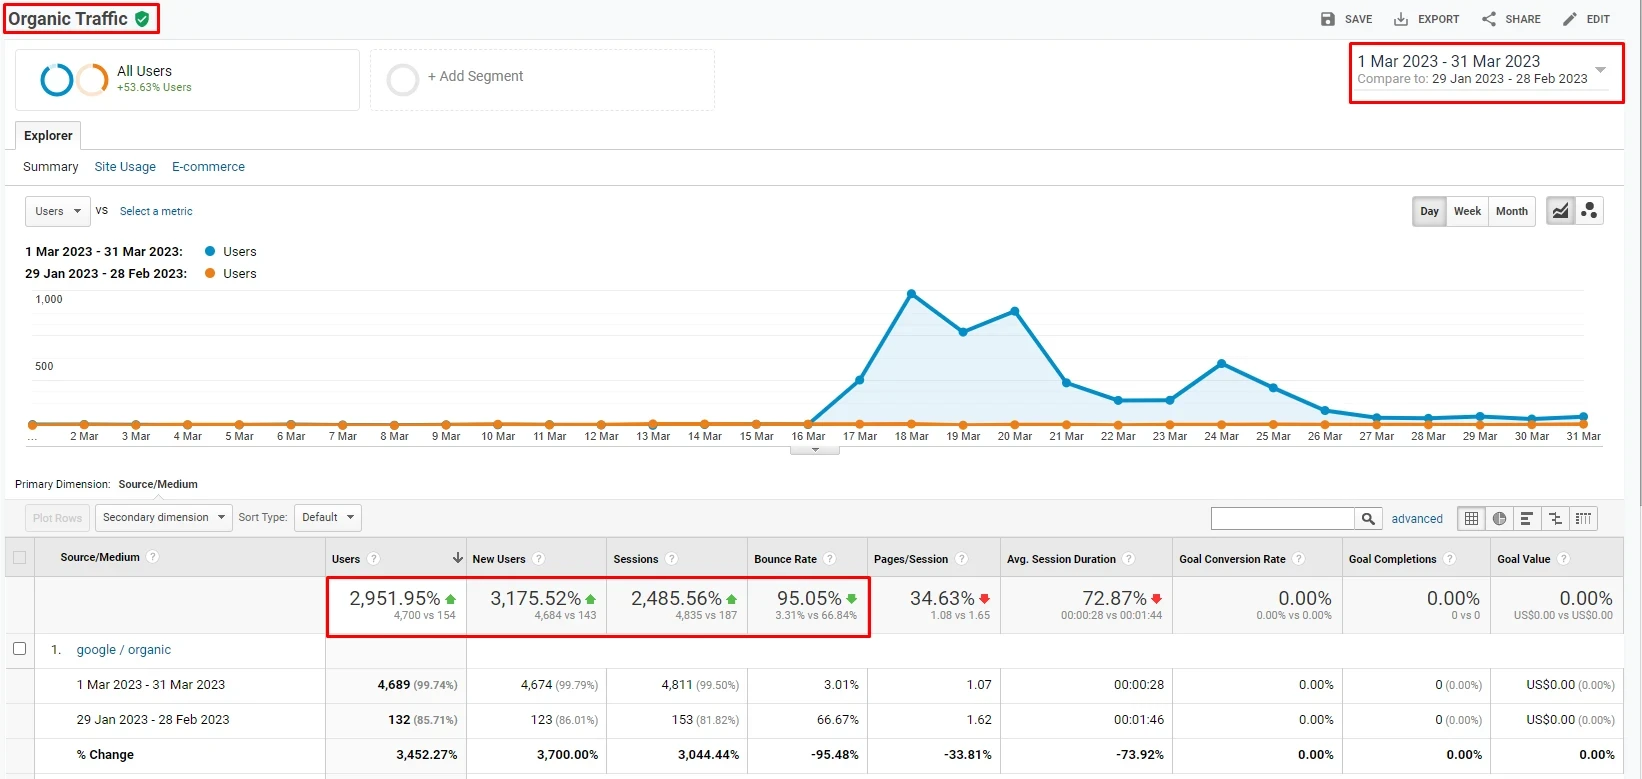Switch to the Site Usage tab
Image resolution: width=1642 pixels, height=779 pixels.
(x=125, y=167)
